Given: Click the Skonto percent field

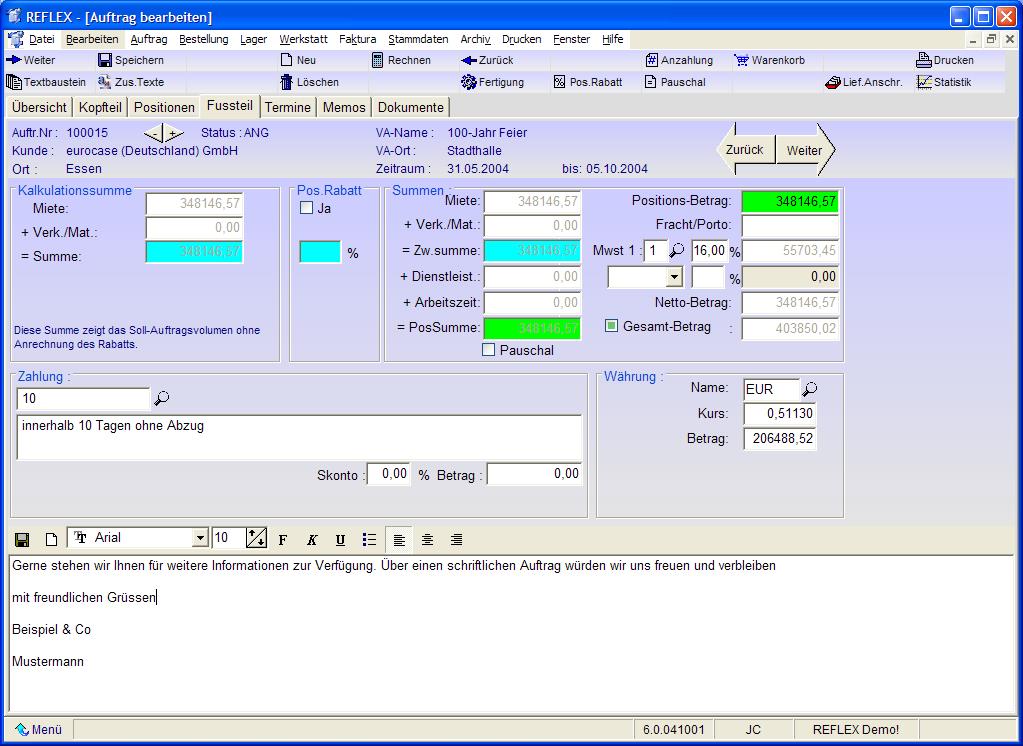Looking at the screenshot, I should click(x=389, y=474).
